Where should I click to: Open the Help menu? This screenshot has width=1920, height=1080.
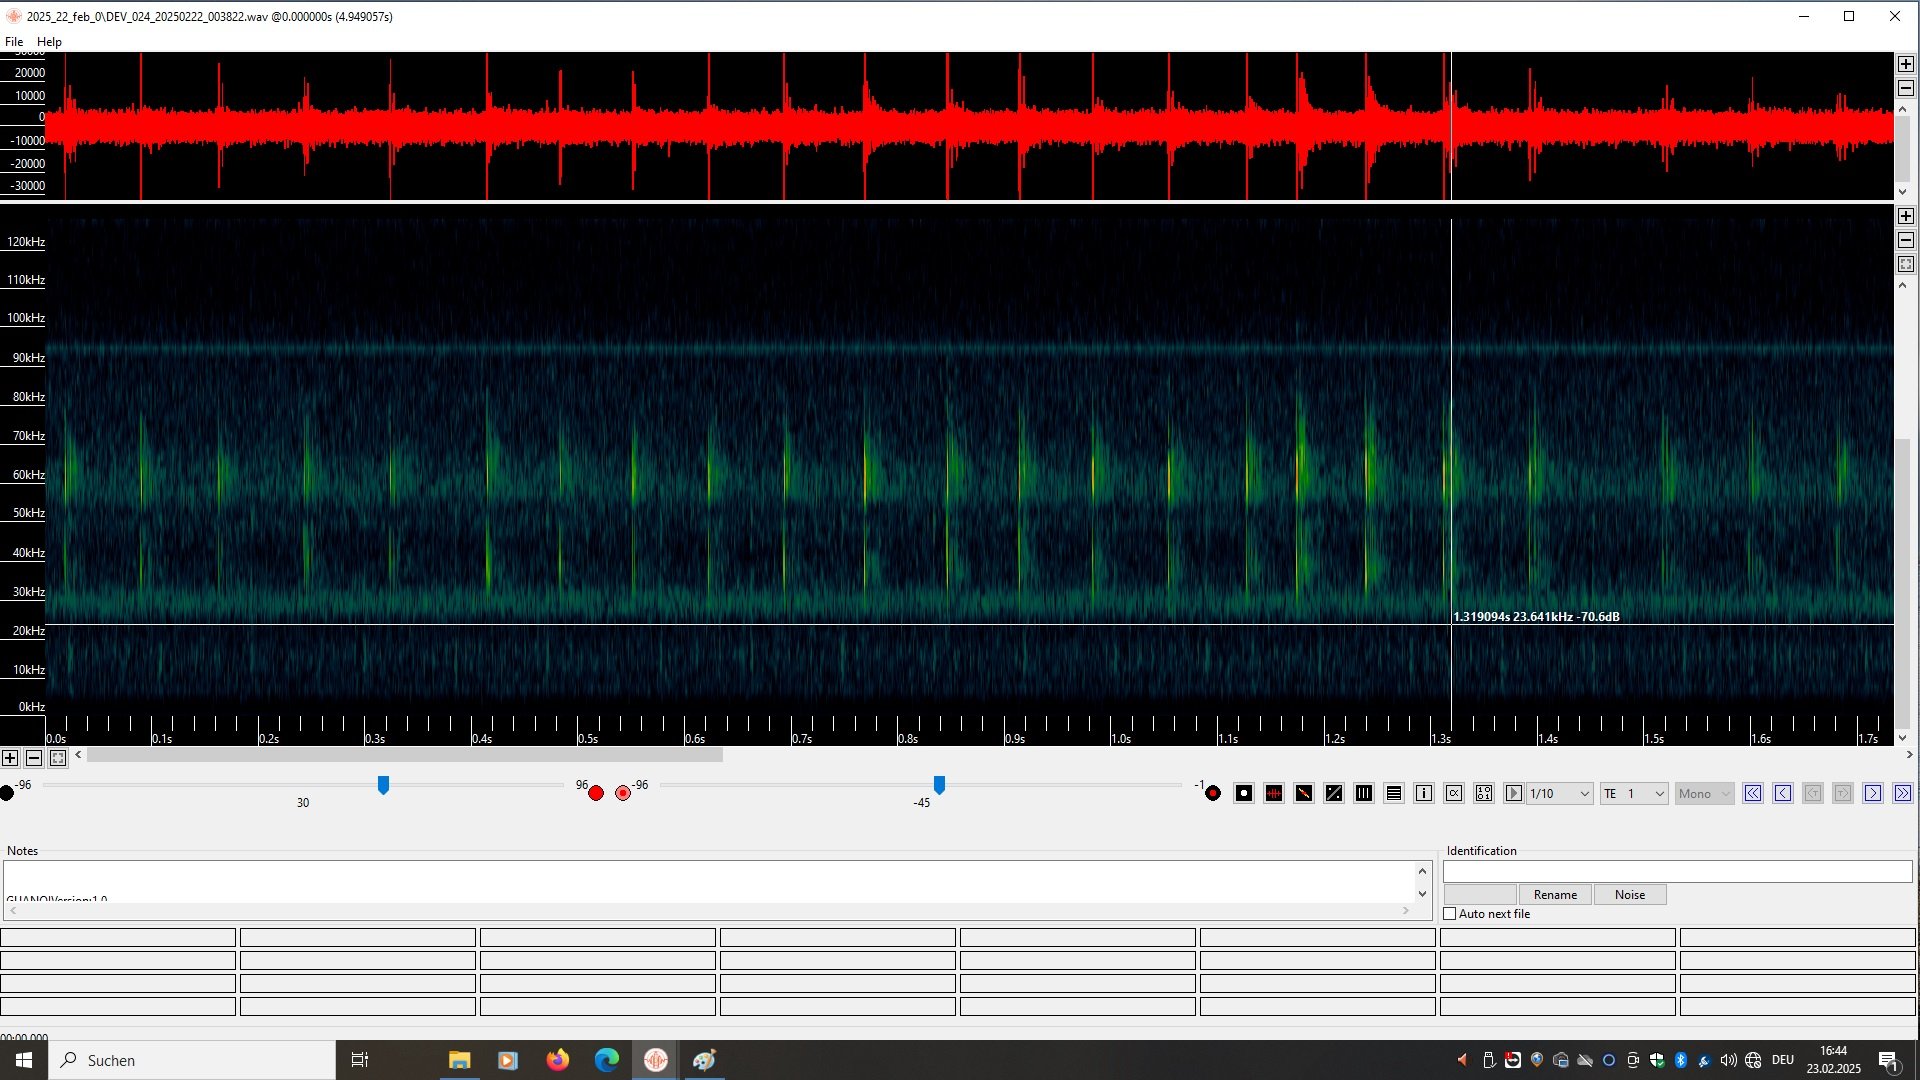pos(49,42)
